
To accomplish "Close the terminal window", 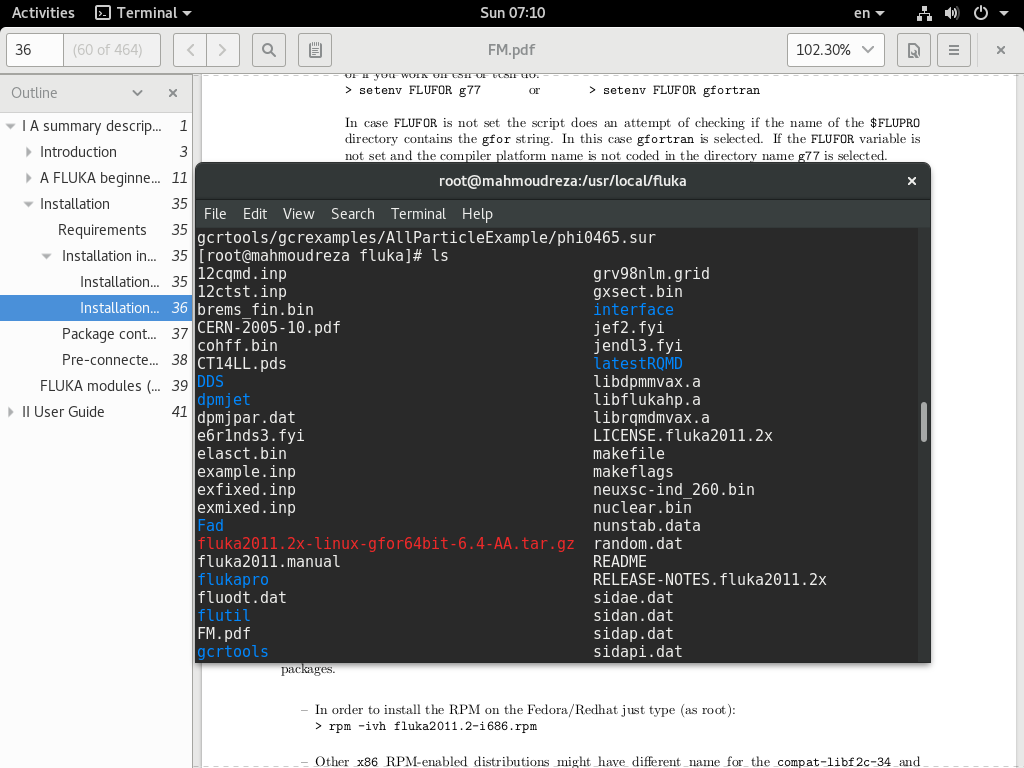I will pos(912,181).
